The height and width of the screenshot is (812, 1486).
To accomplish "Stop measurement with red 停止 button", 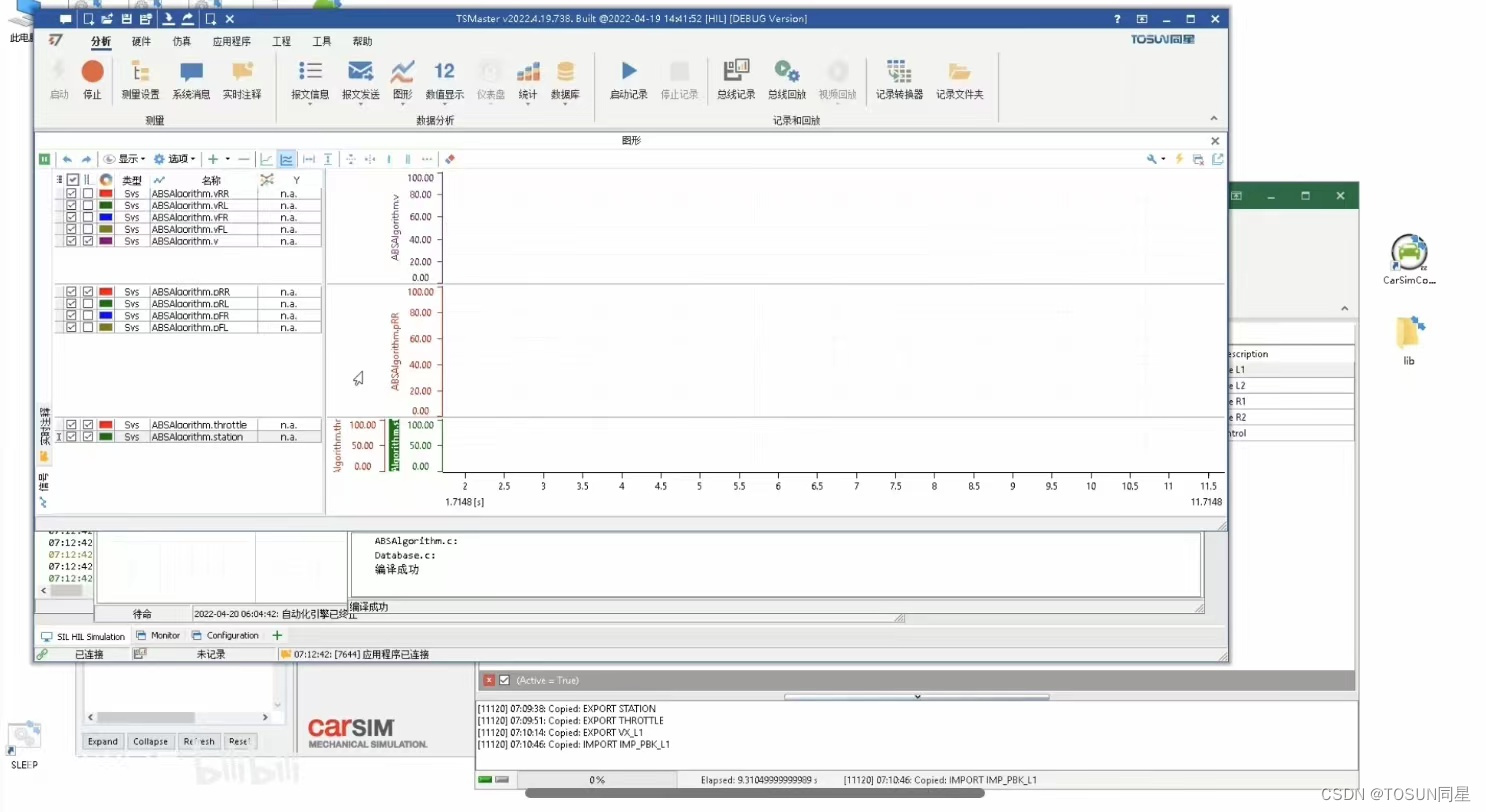I will 92,79.
